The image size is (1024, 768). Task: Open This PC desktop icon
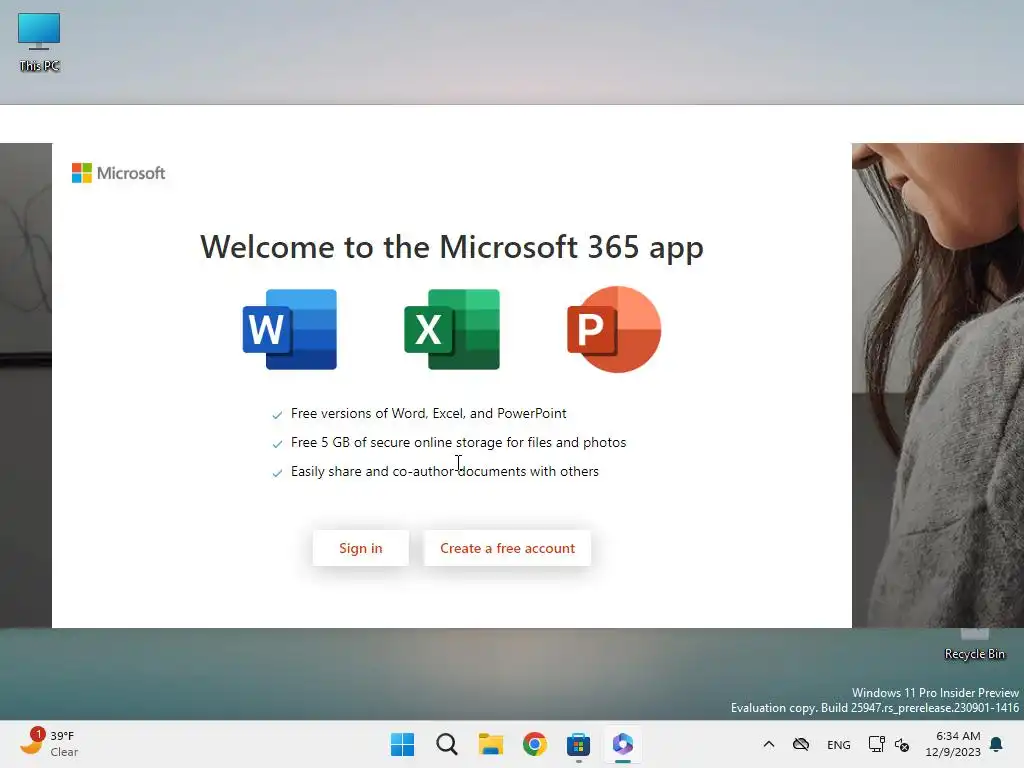click(39, 42)
